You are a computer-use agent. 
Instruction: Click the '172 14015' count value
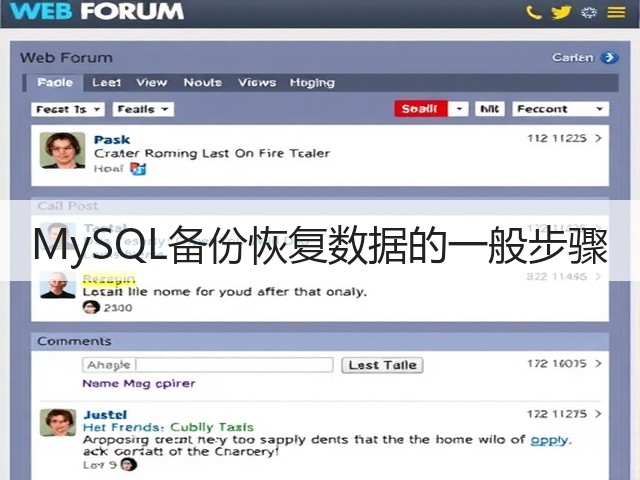pyautogui.click(x=557, y=363)
